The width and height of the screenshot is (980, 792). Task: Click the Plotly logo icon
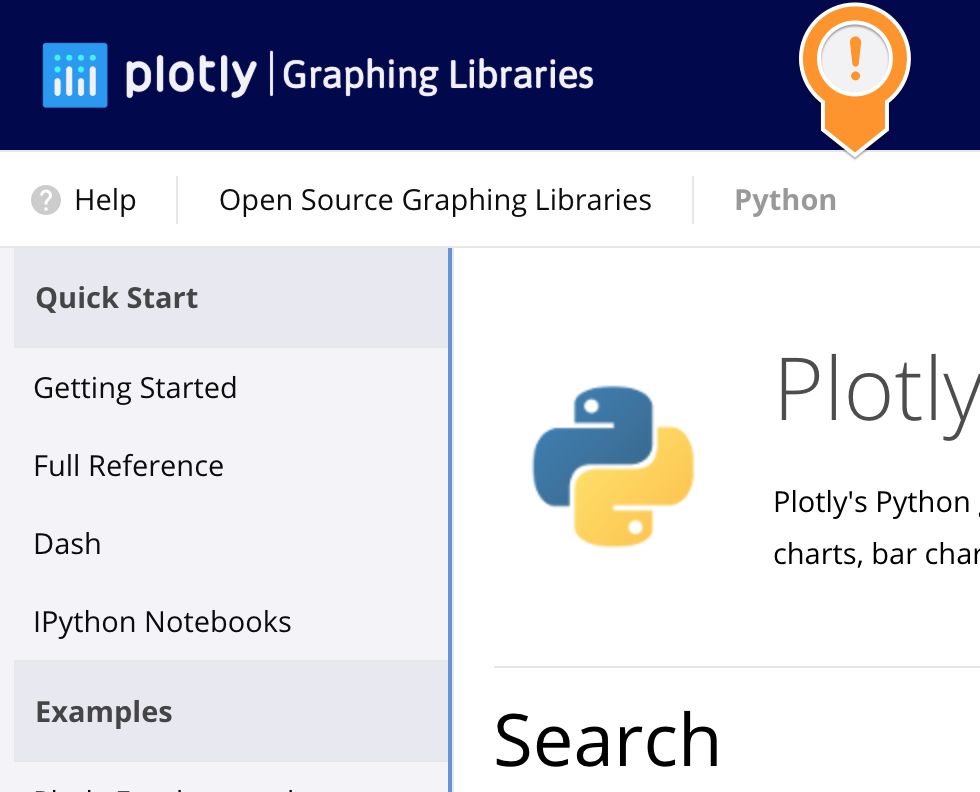75,75
